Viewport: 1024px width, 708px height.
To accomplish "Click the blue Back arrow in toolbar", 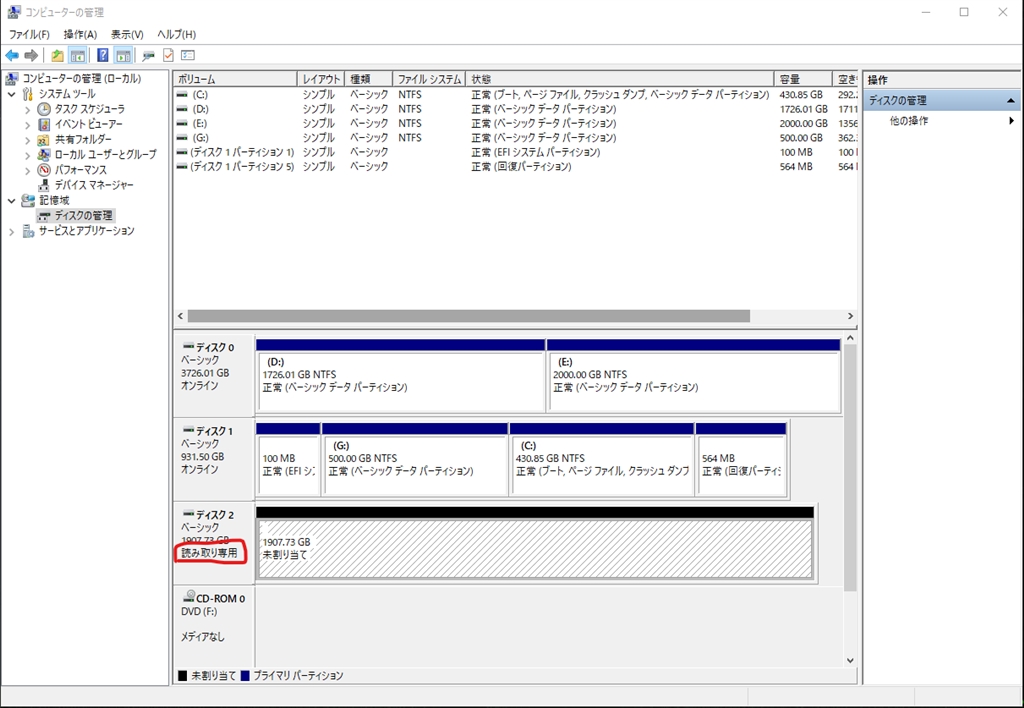I will coord(12,56).
